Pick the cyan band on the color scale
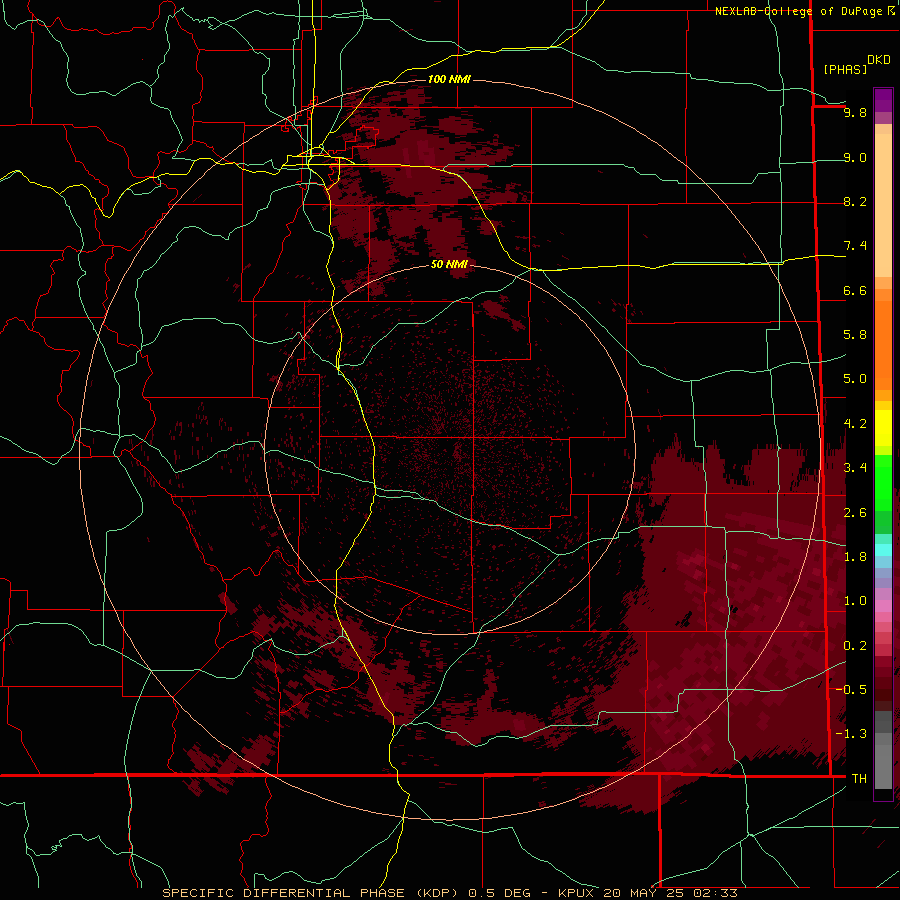The width and height of the screenshot is (900, 900). [x=883, y=550]
